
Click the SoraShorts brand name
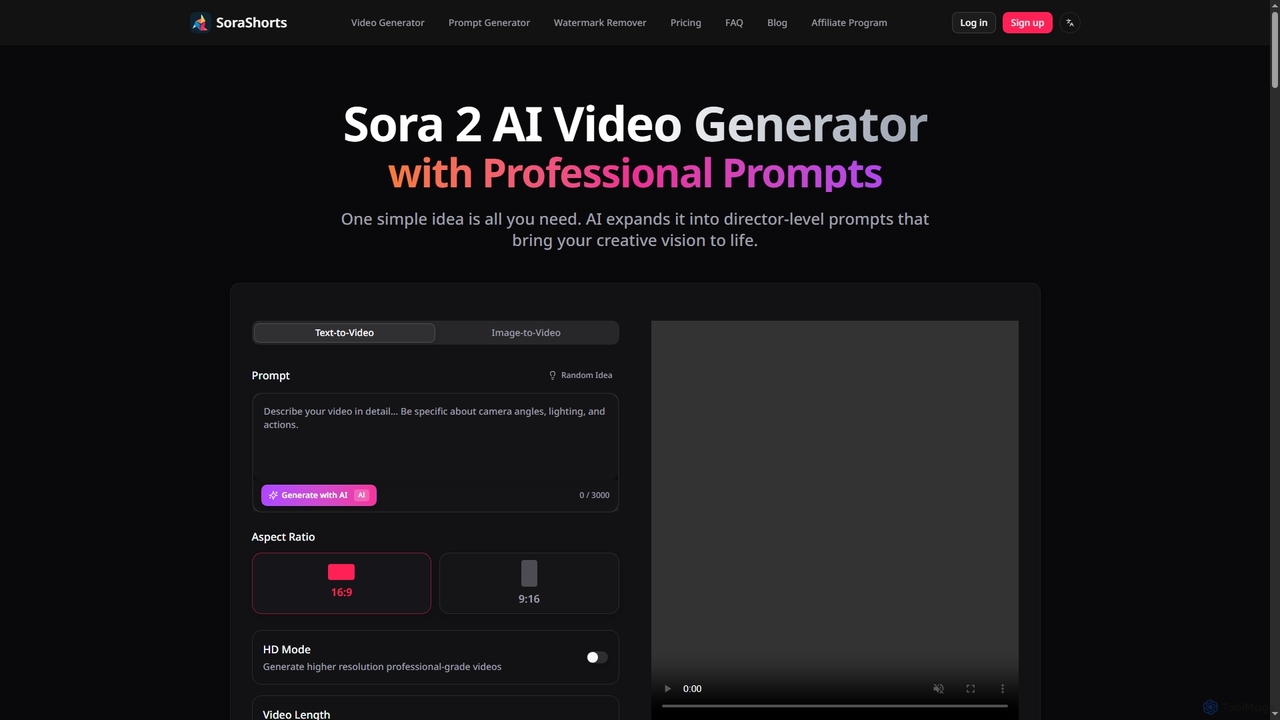[251, 22]
